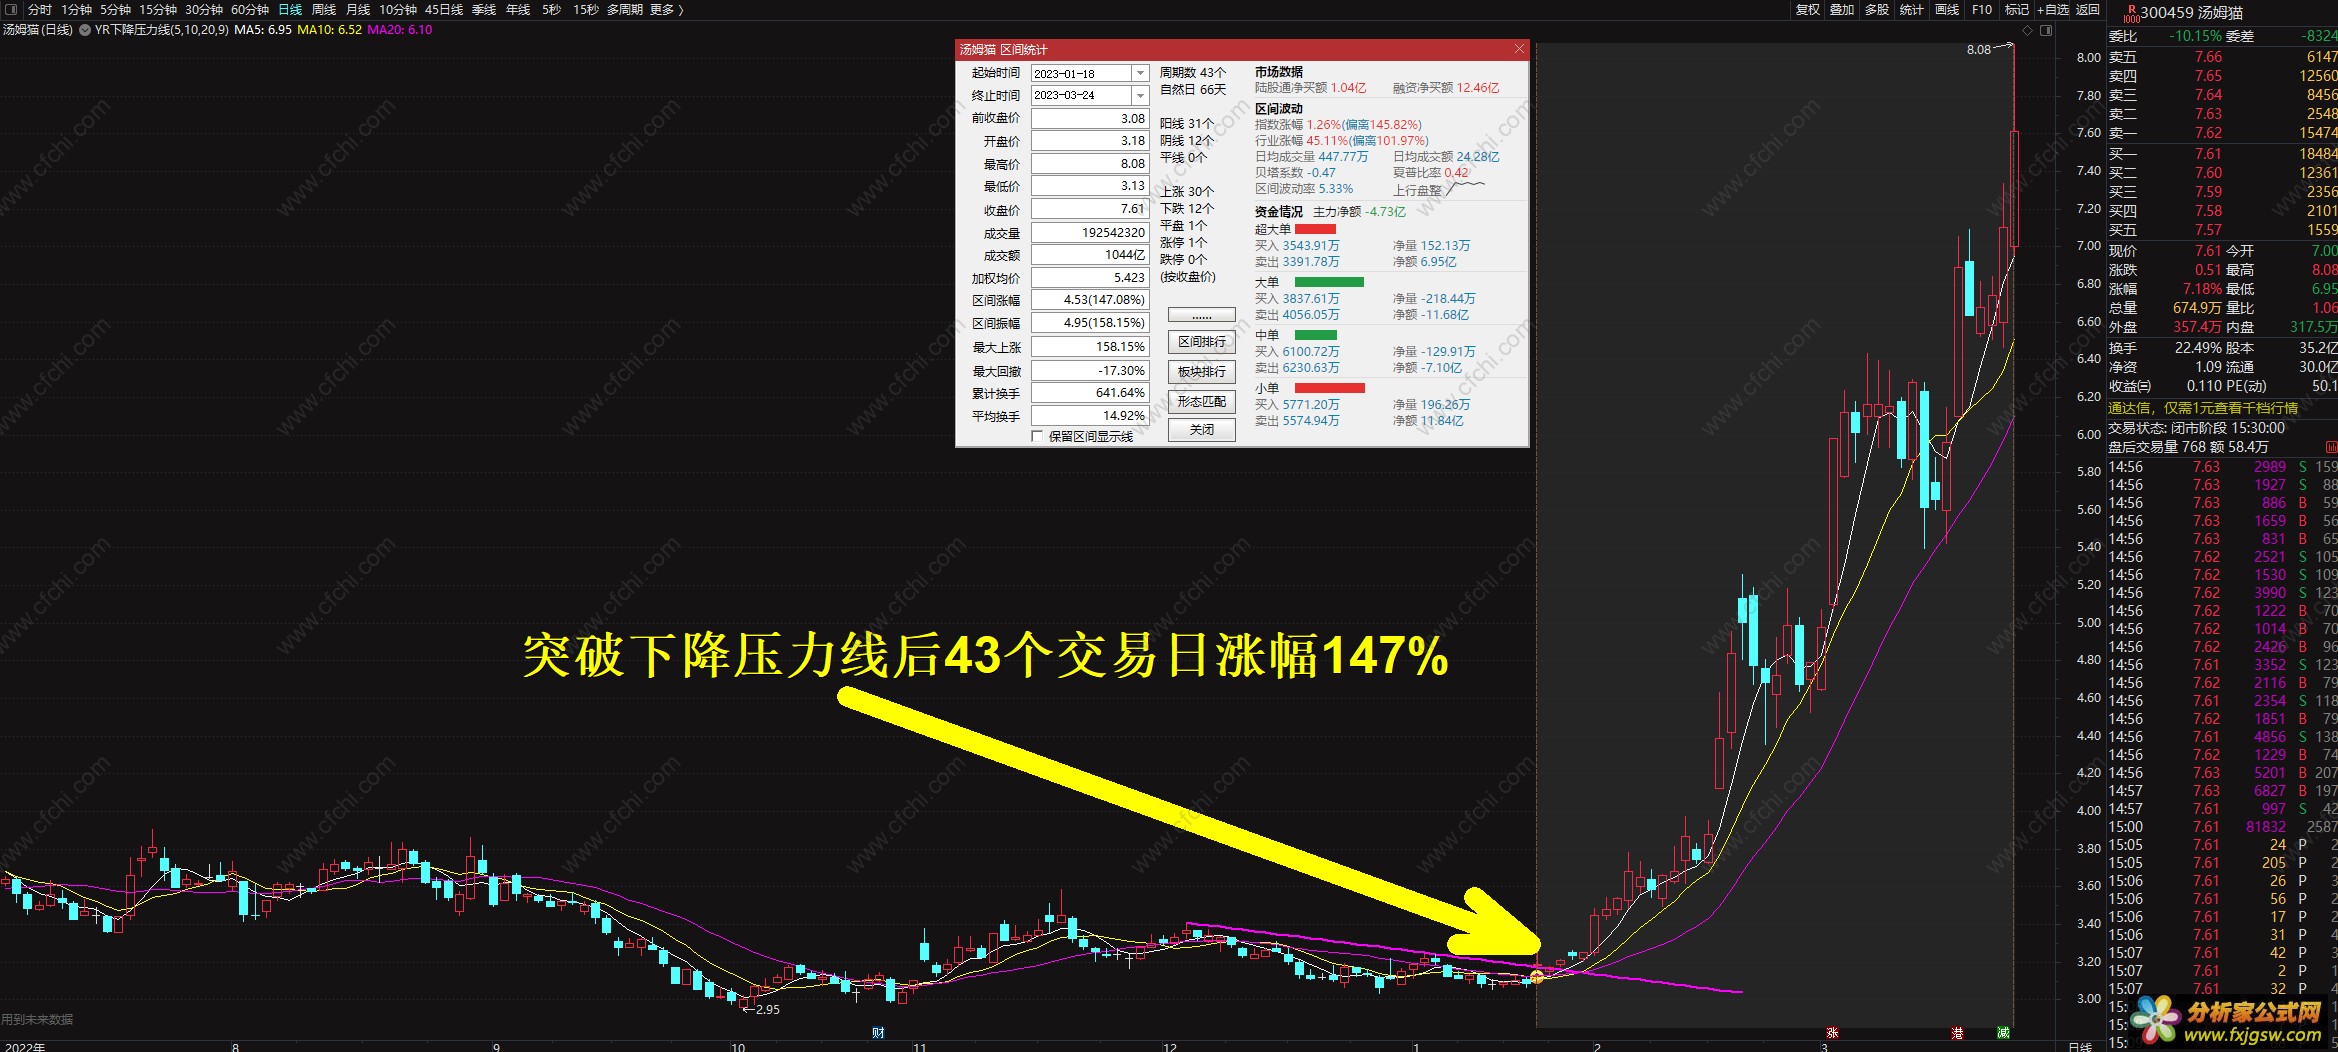
Task: Click the ...... button in the dialog
Action: pyautogui.click(x=1201, y=315)
